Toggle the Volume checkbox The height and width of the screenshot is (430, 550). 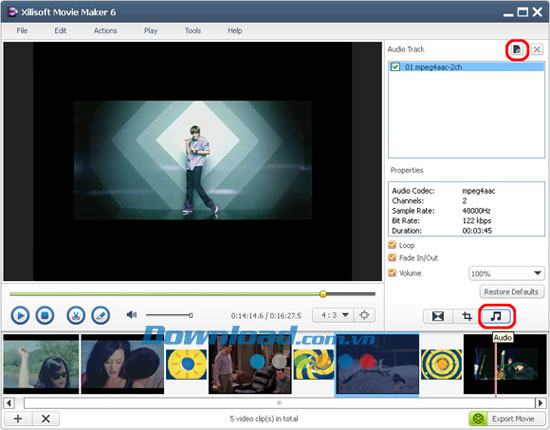[x=392, y=273]
